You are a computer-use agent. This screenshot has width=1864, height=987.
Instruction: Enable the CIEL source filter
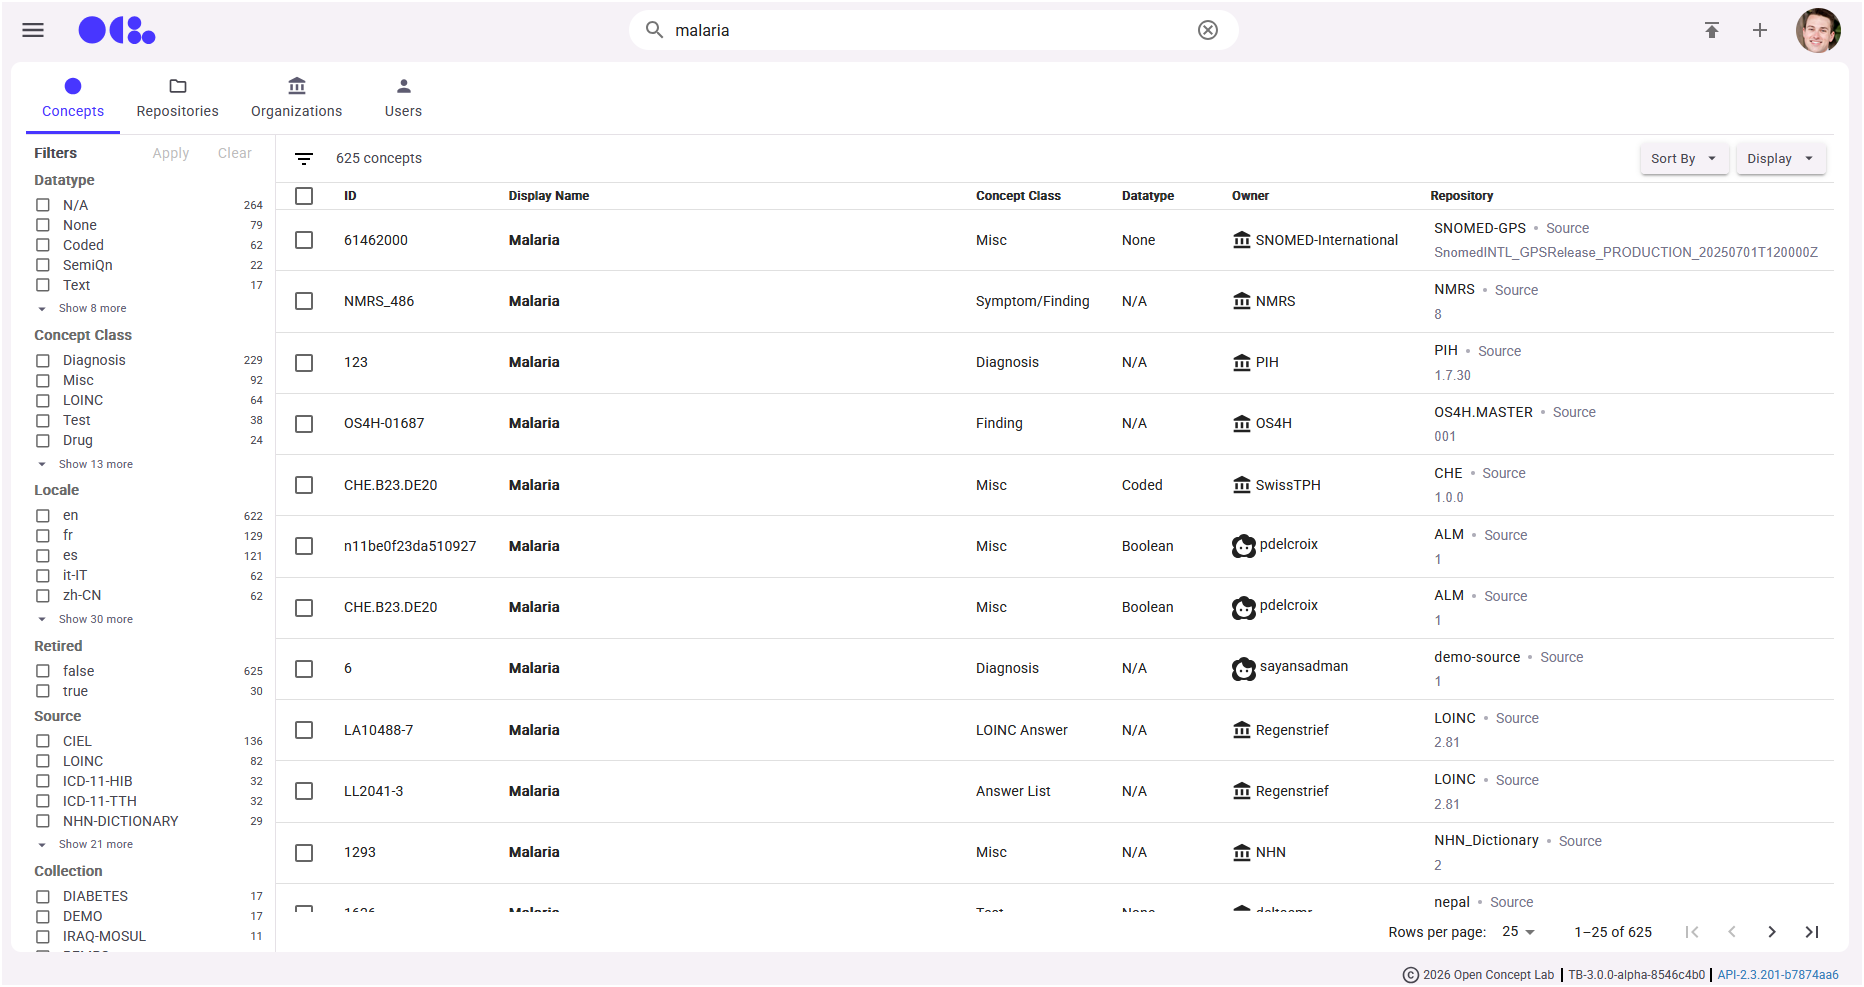(x=43, y=741)
